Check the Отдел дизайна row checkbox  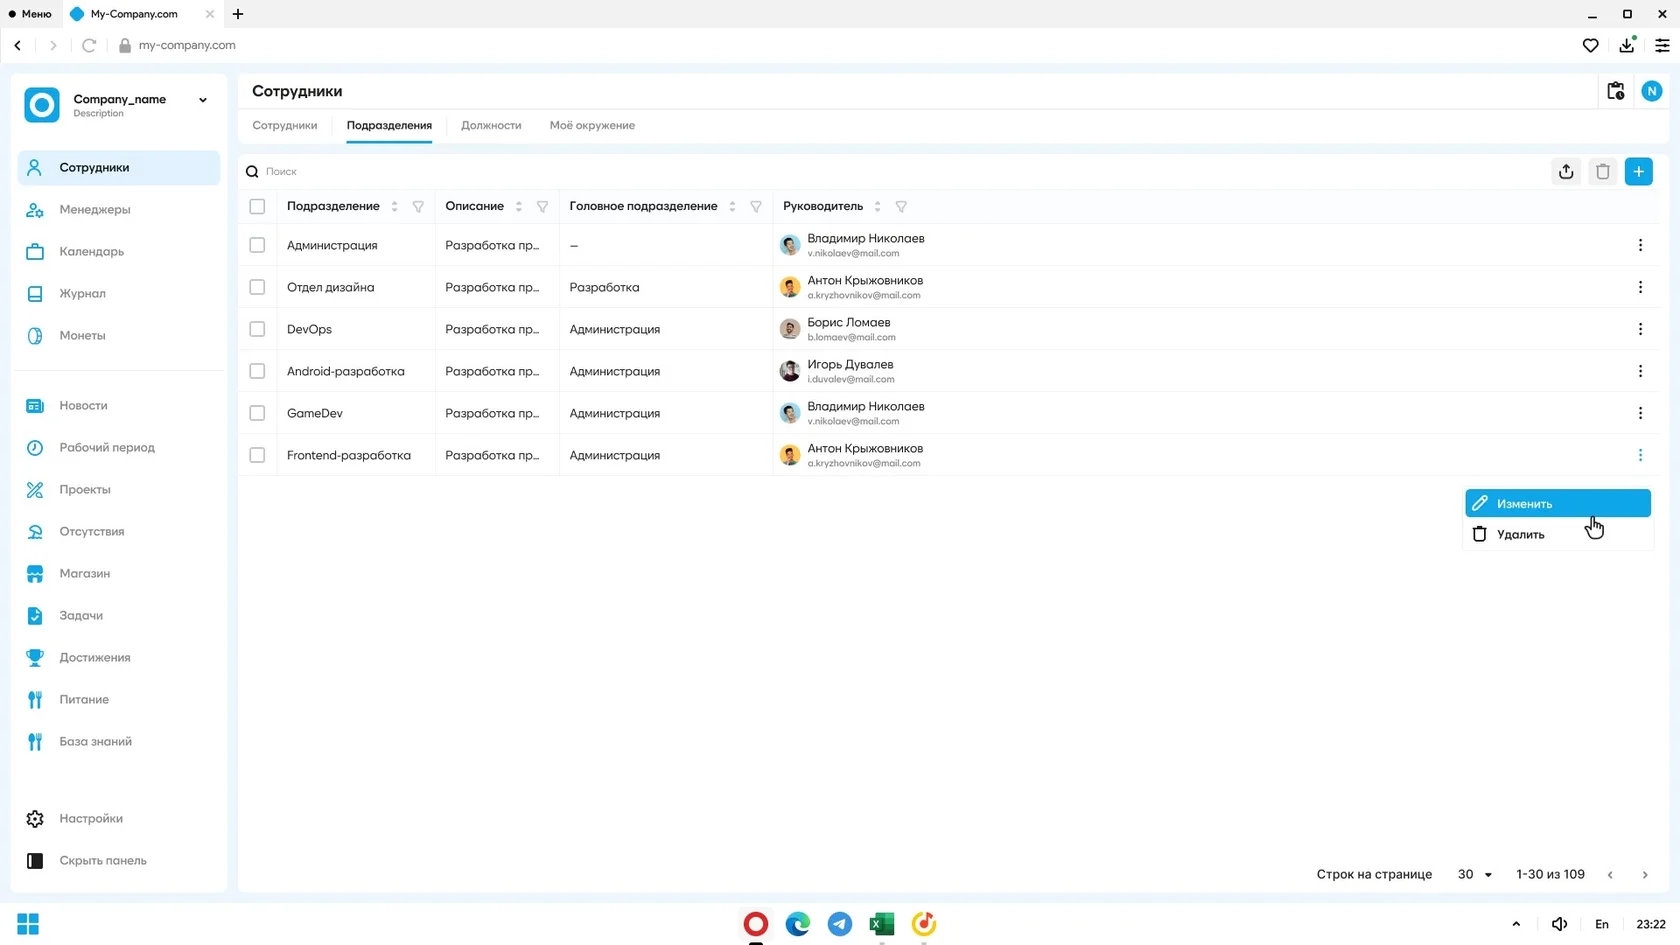pyautogui.click(x=257, y=287)
